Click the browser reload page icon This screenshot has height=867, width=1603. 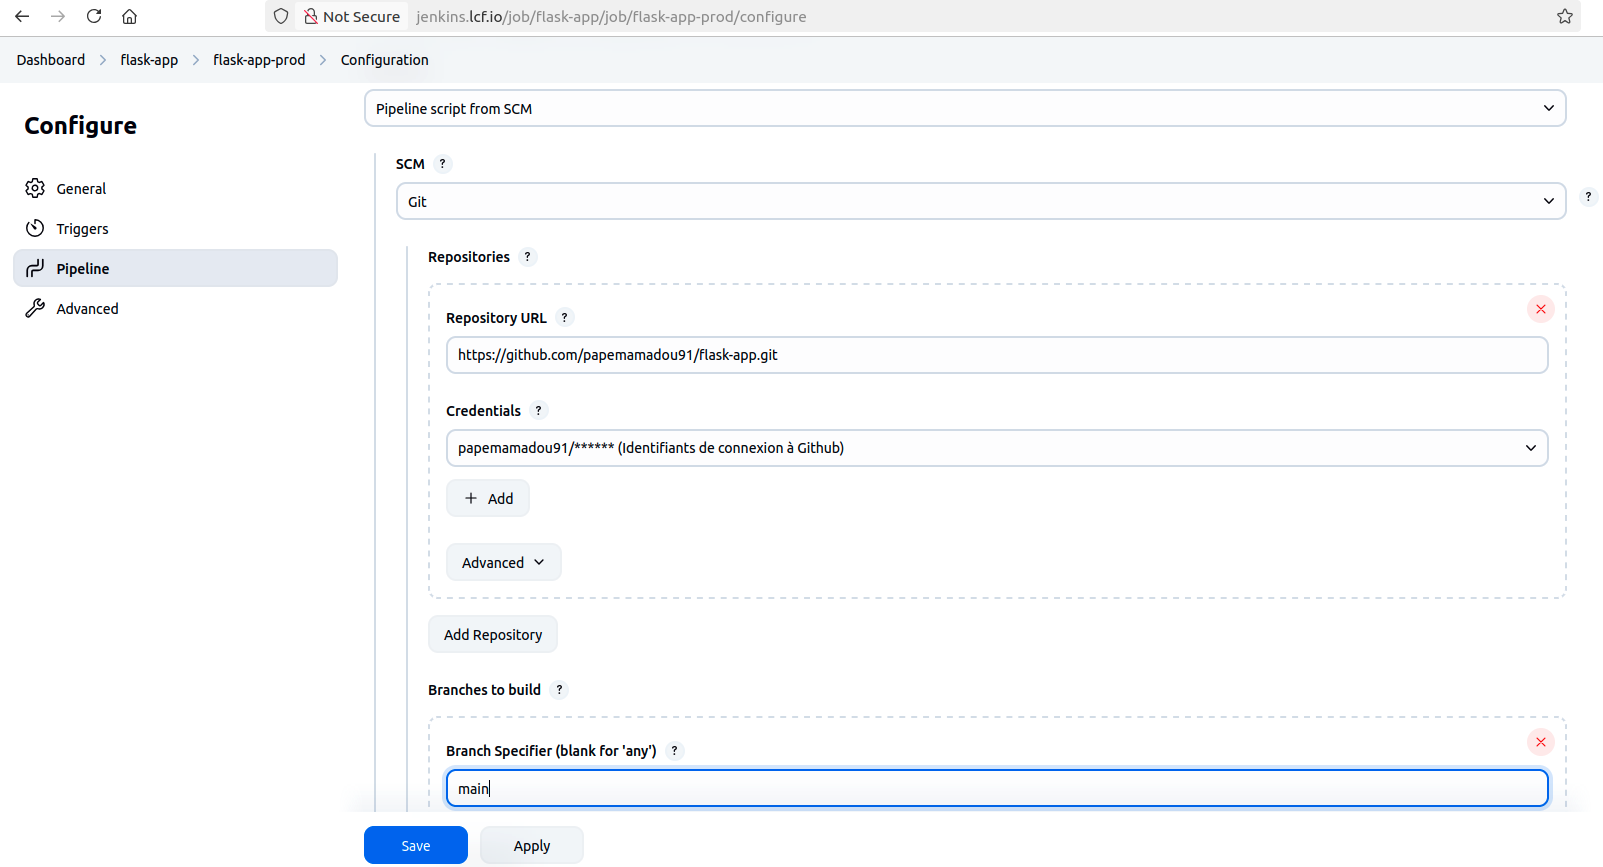click(x=94, y=16)
